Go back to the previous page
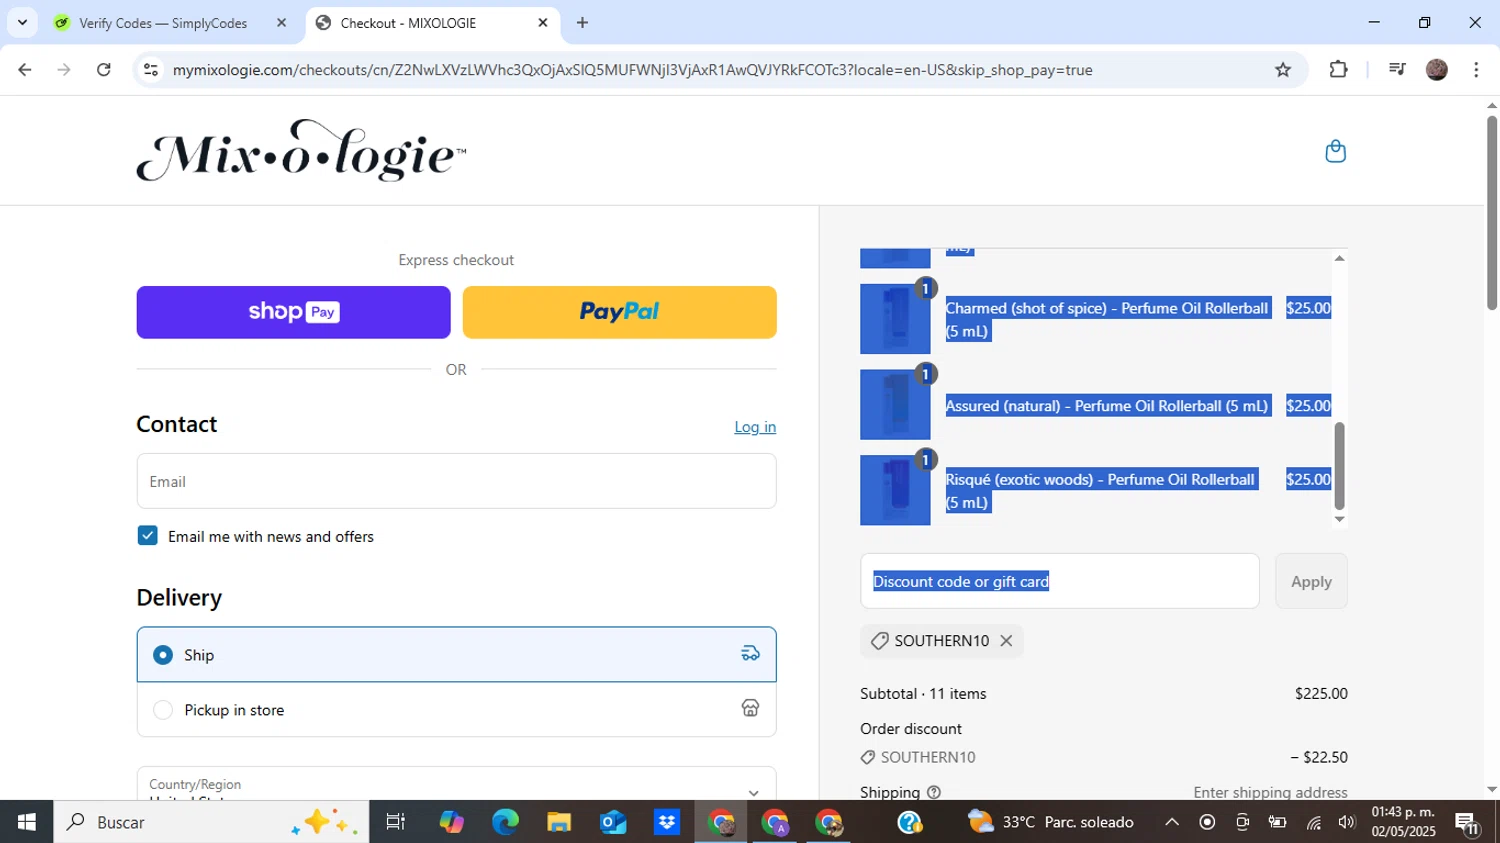Screen dimensions: 1500x843 [25, 70]
